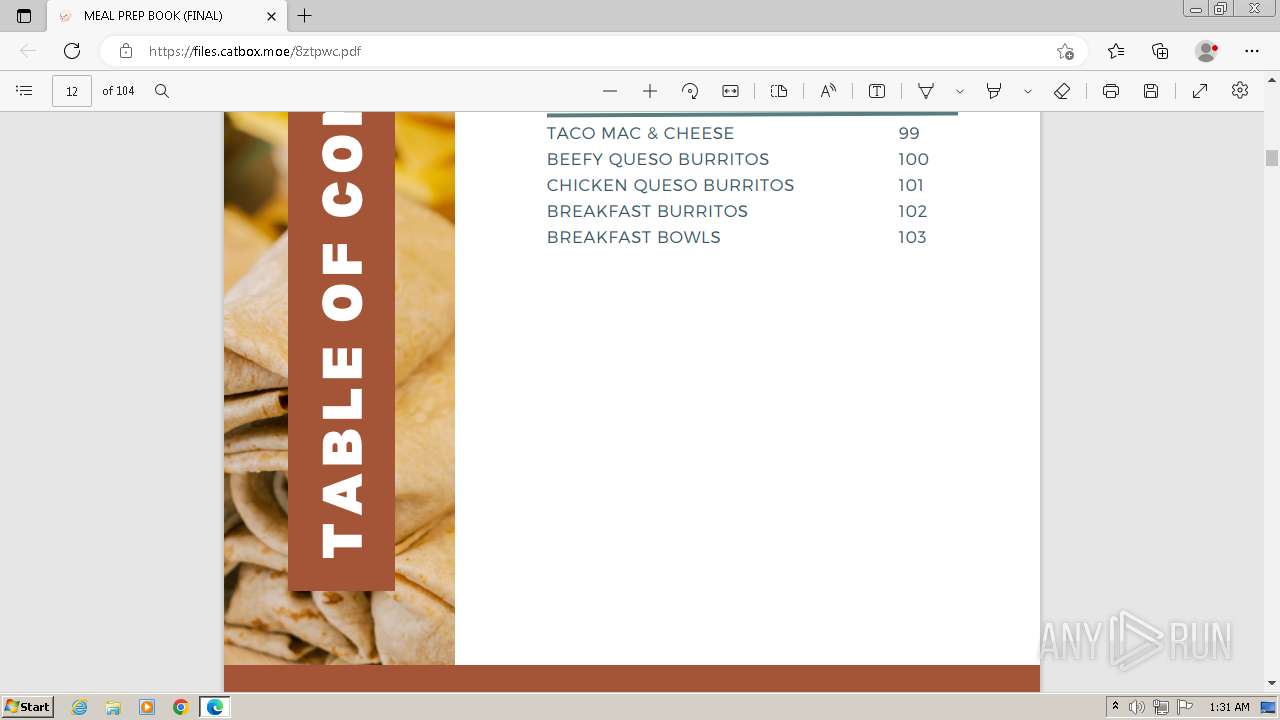This screenshot has width=1280, height=720.
Task: Open File Explorer from taskbar
Action: [x=113, y=707]
